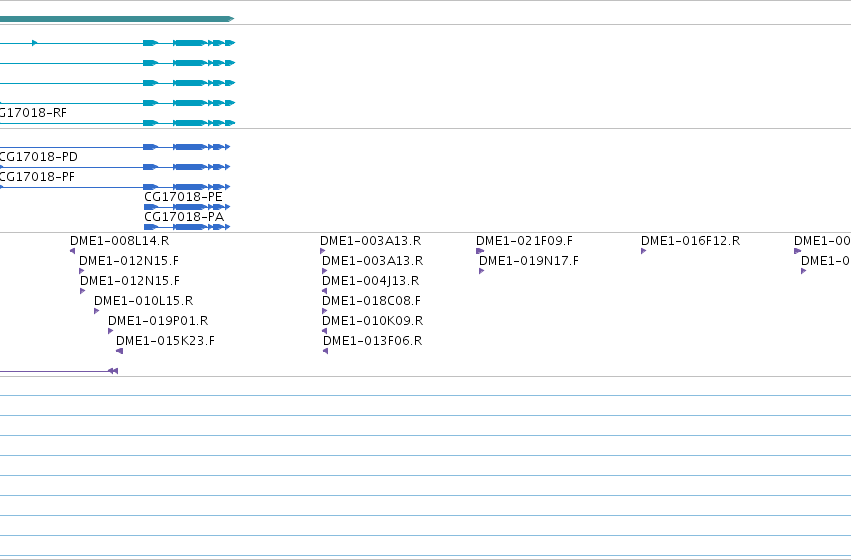Click the arrow marker beneath DME1-010K09.R

click(325, 332)
